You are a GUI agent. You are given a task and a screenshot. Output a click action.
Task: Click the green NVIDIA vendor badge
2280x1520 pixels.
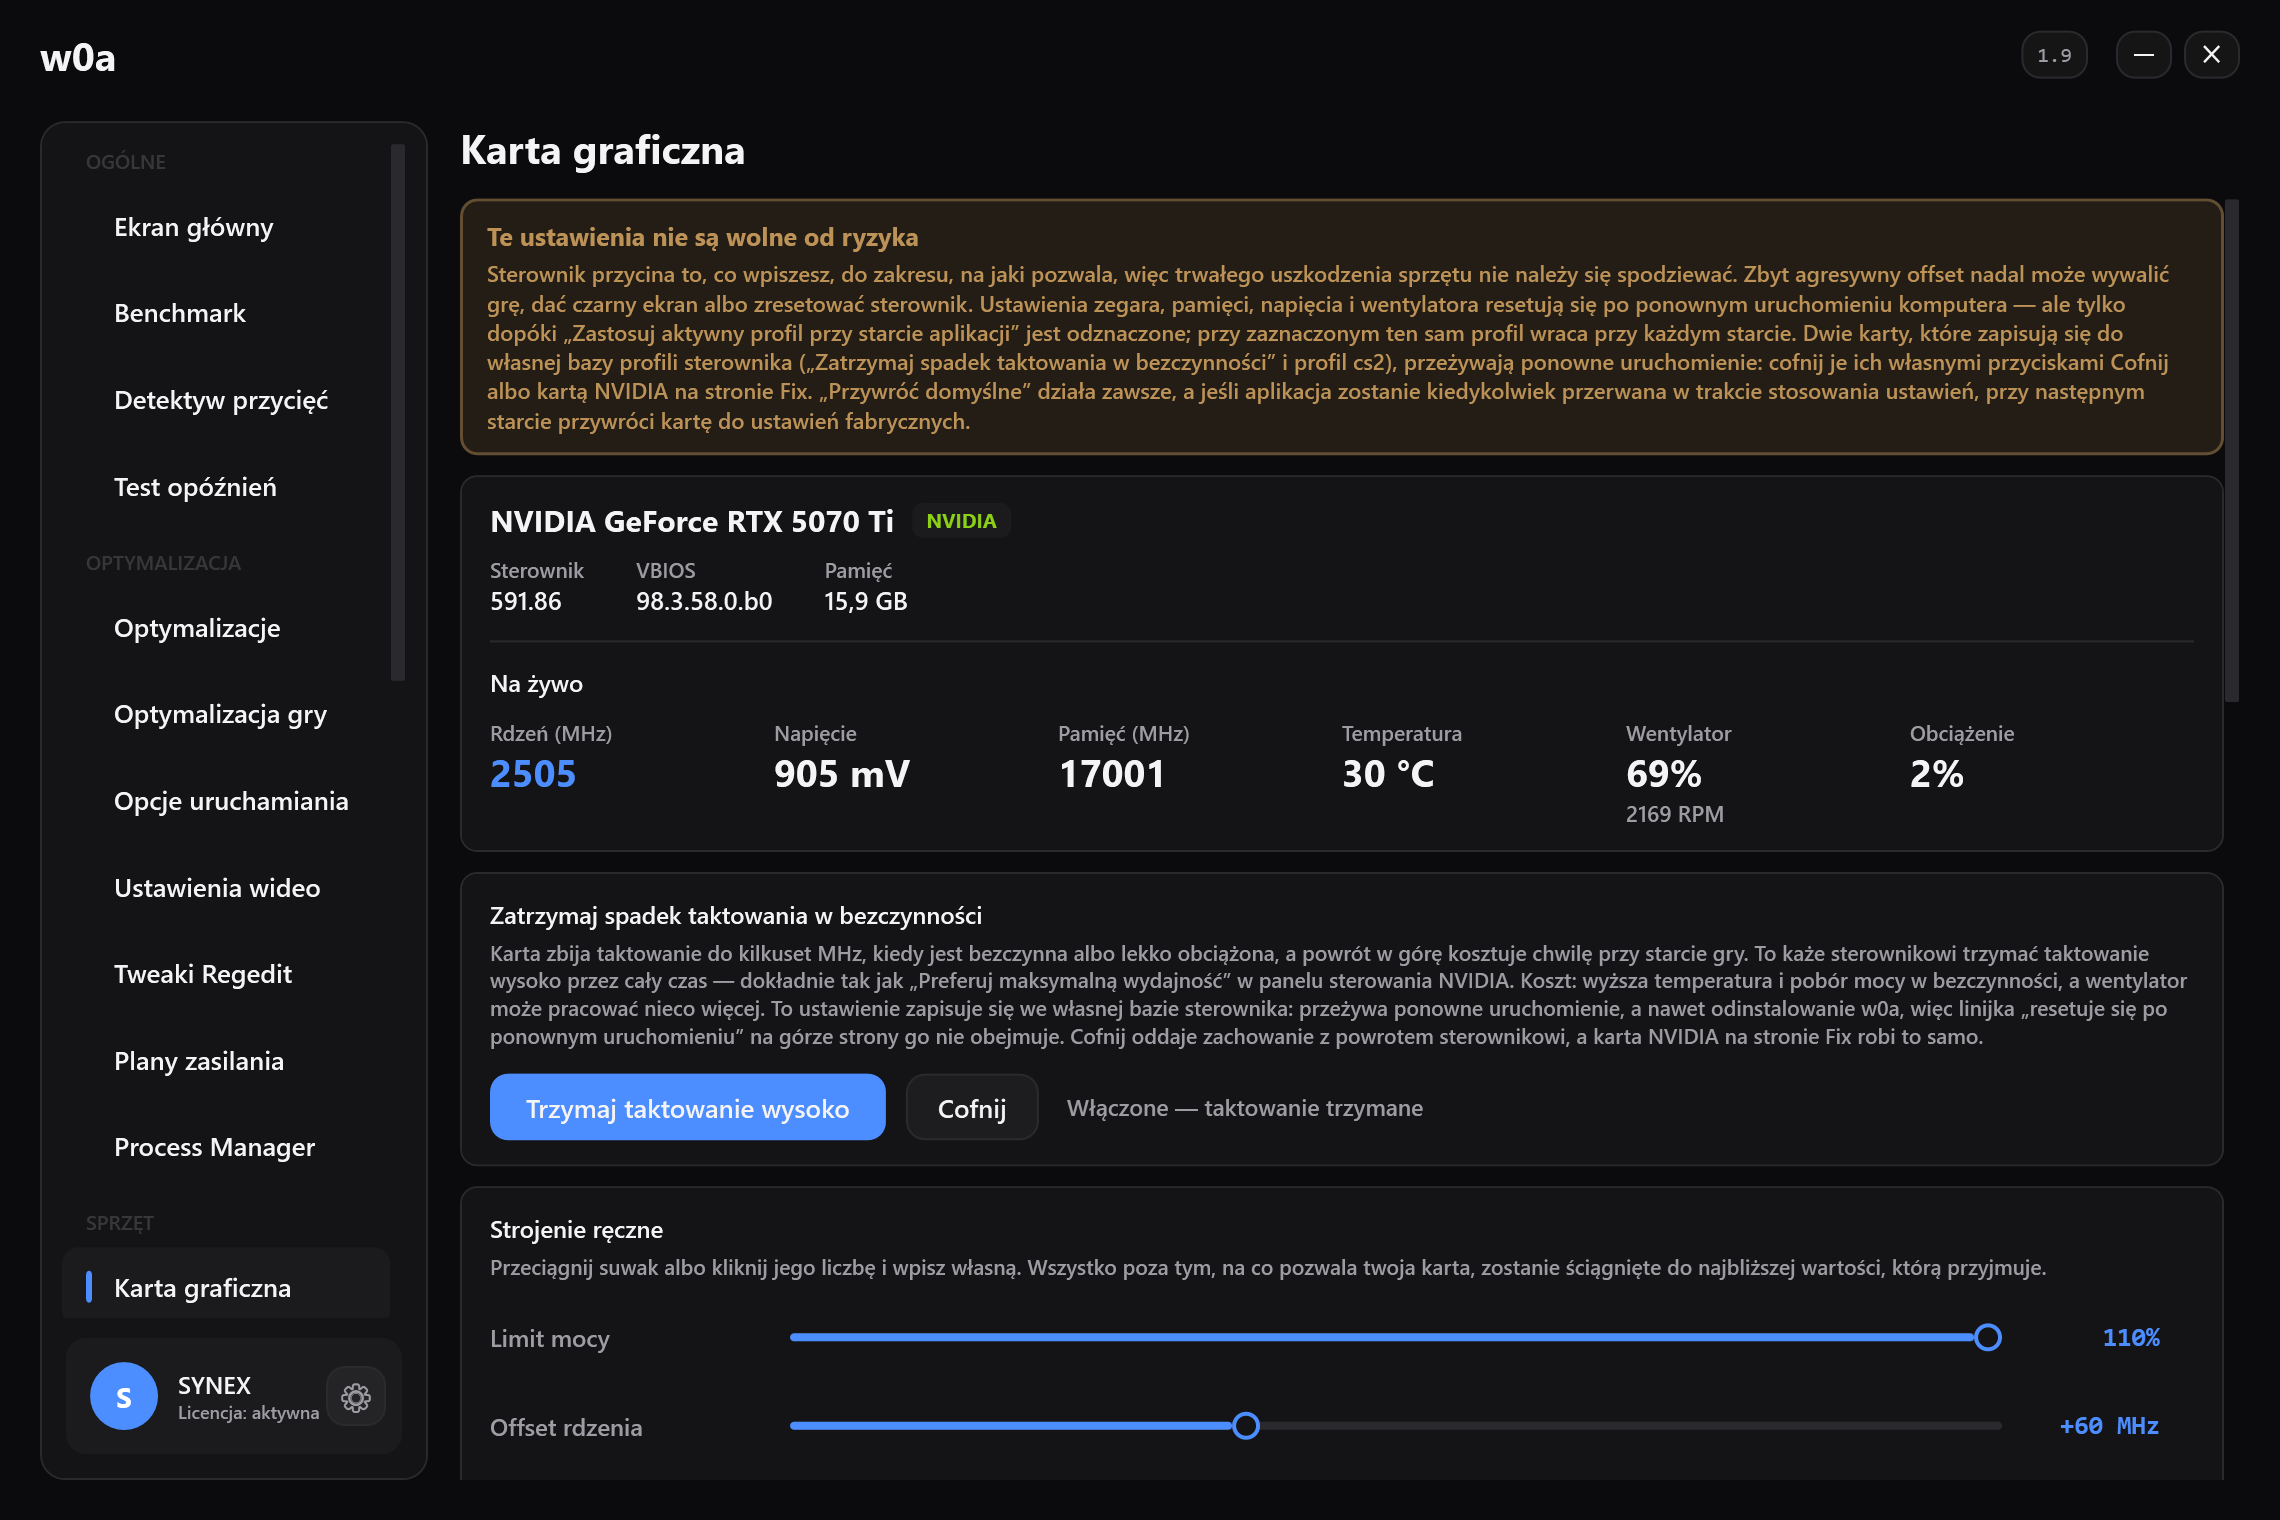961,521
